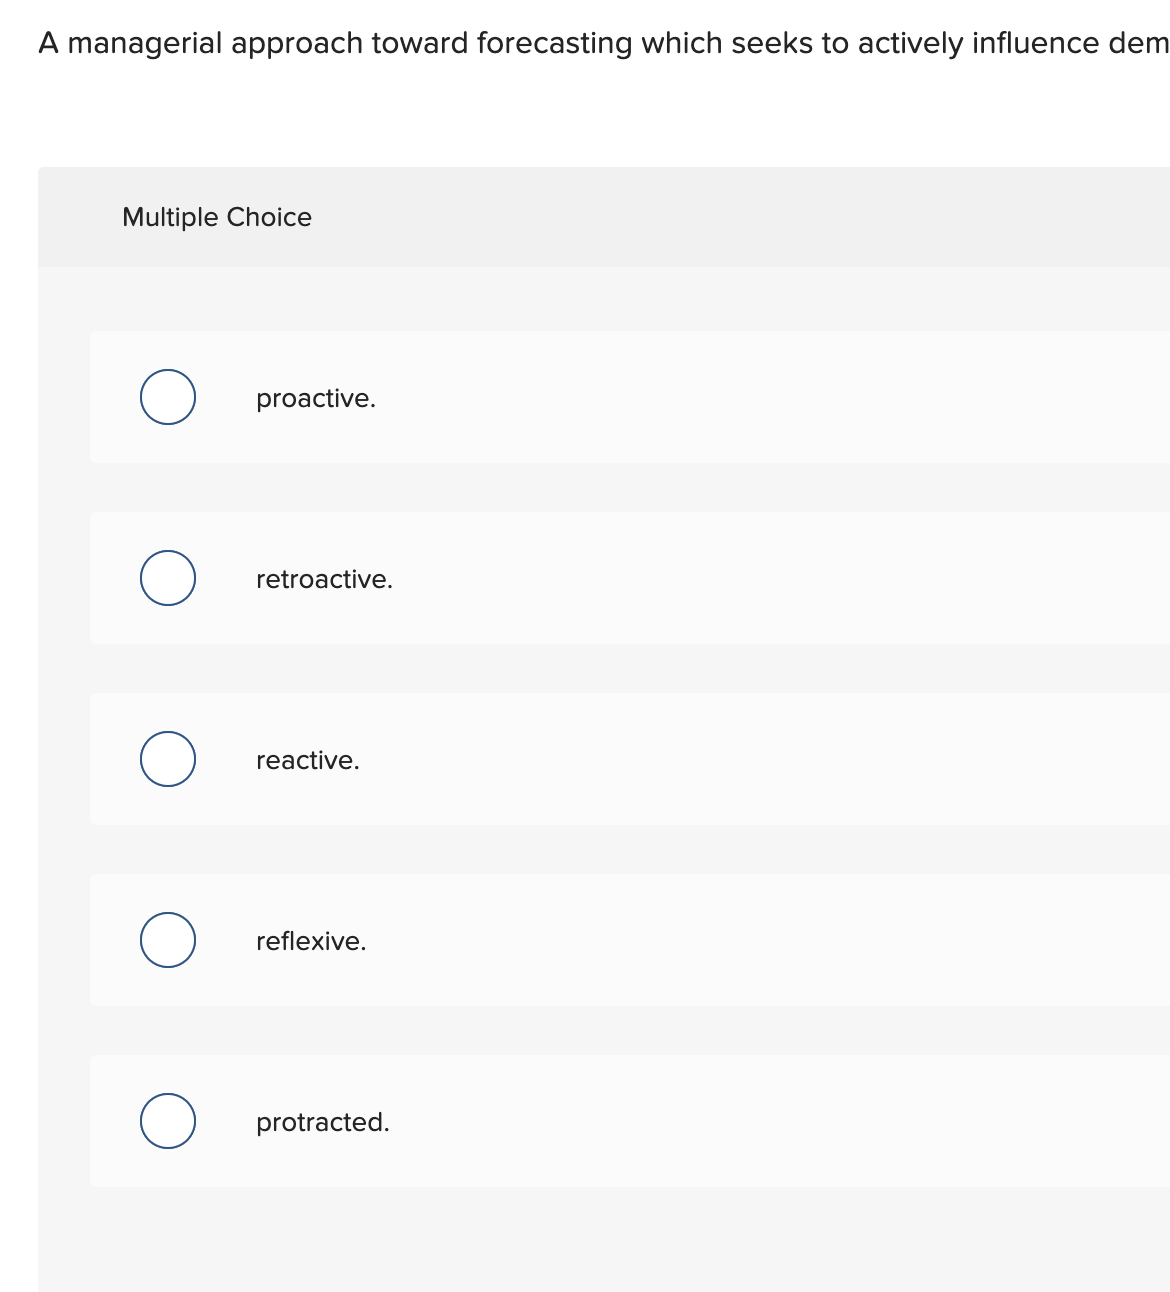Mark the reactive radio button
This screenshot has height=1292, width=1170.
pos(168,759)
